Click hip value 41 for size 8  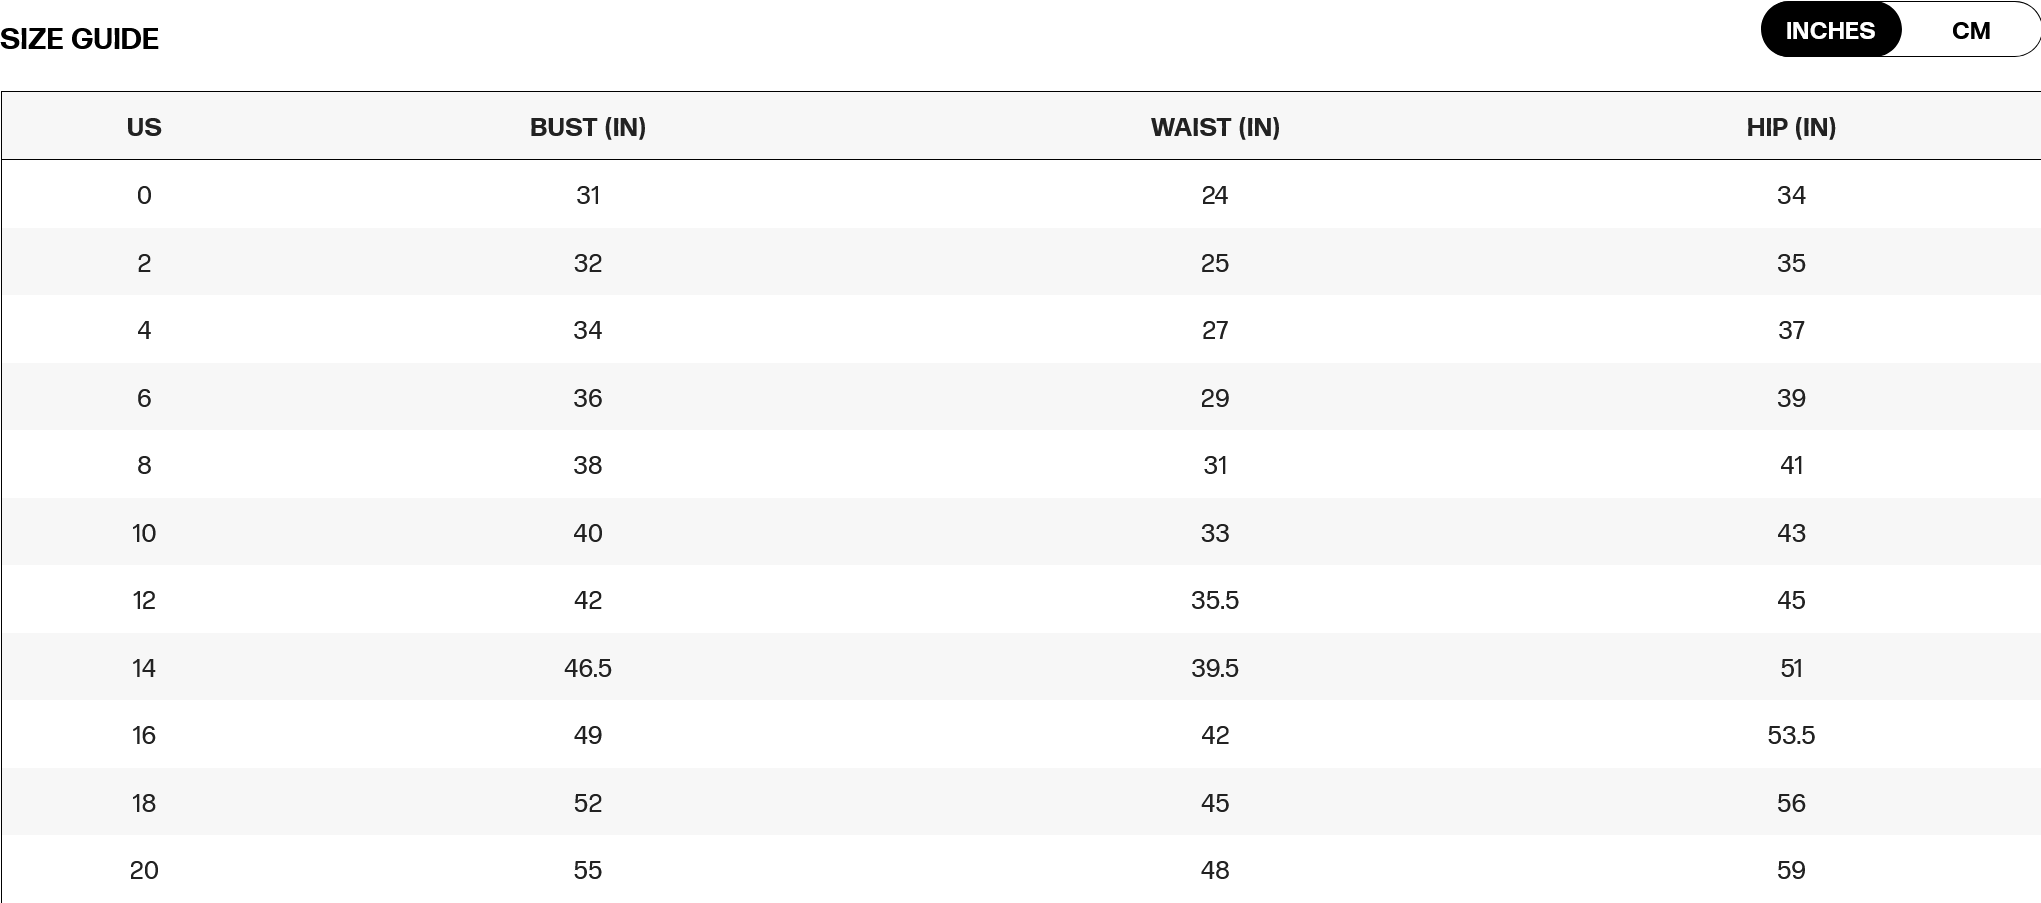[1791, 465]
